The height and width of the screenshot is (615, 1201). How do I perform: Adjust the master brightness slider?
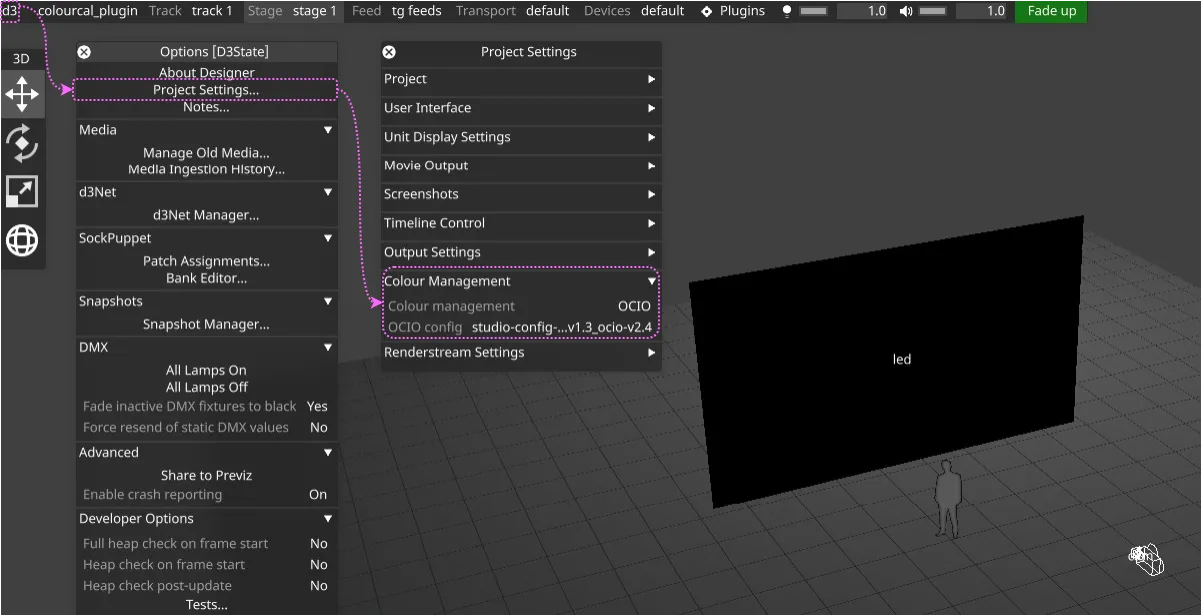pyautogui.click(x=814, y=11)
